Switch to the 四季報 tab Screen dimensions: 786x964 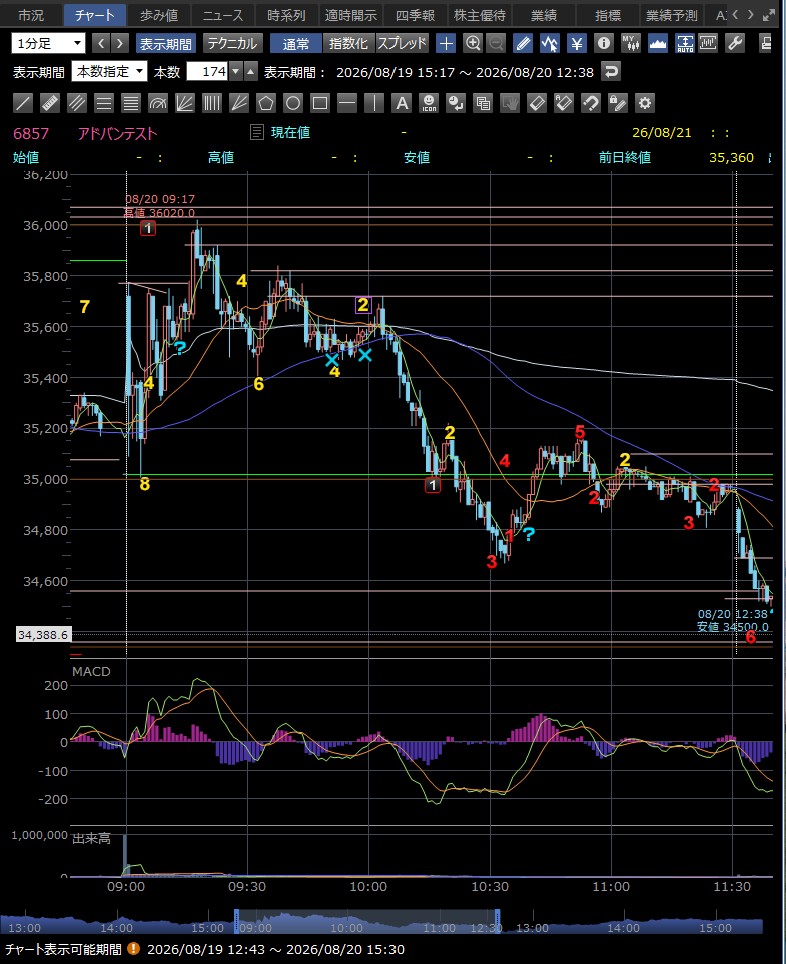(415, 15)
